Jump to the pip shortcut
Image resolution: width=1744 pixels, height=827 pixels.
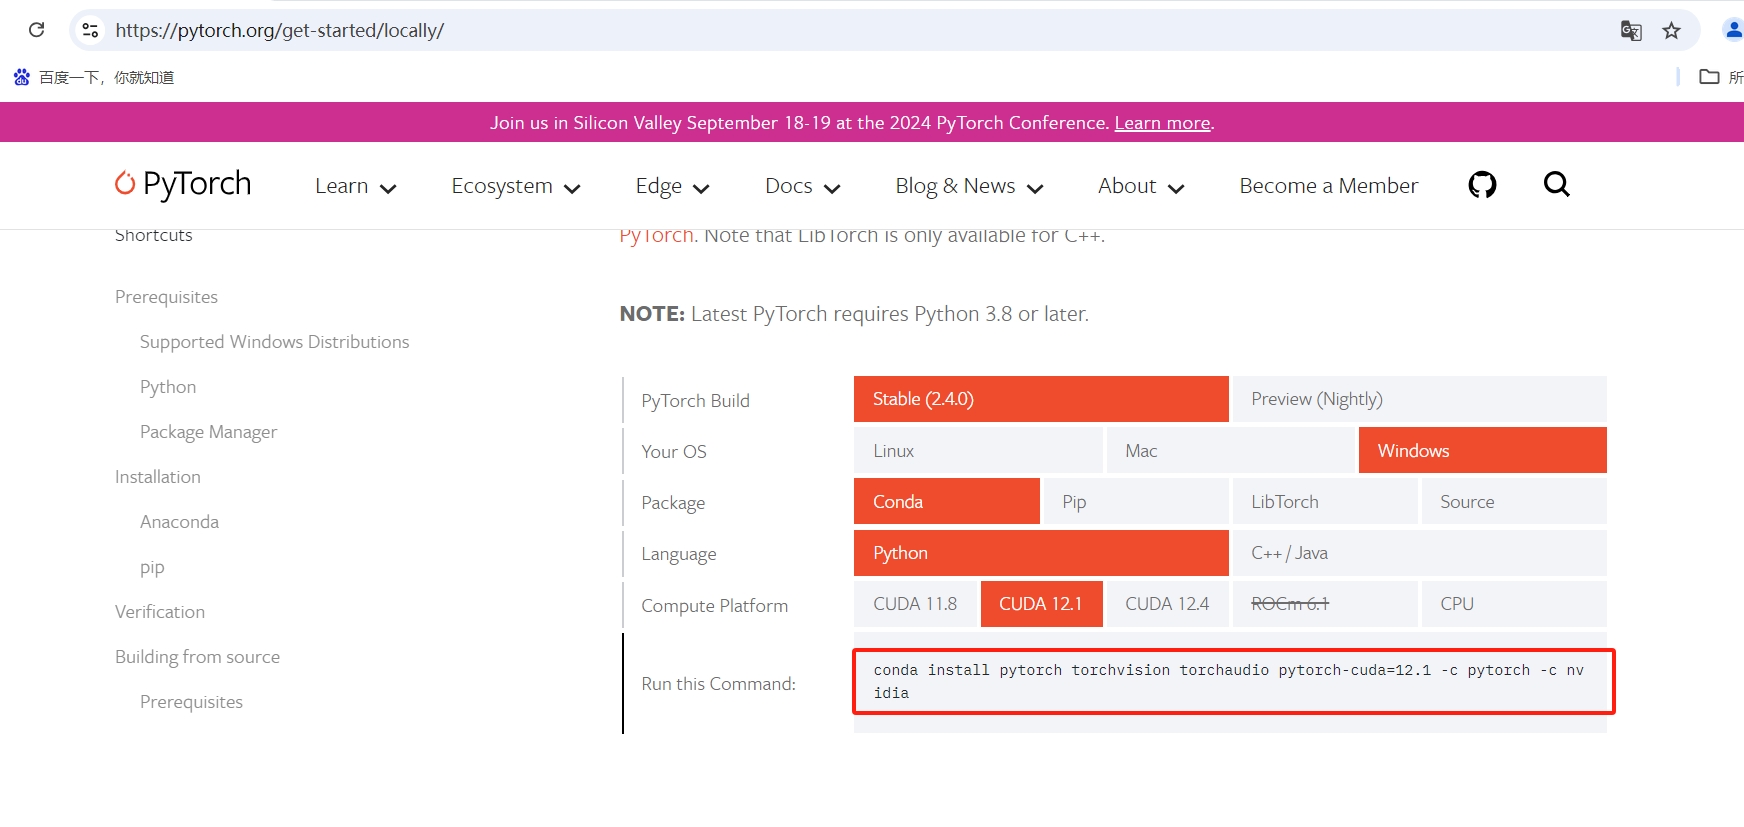tap(152, 567)
